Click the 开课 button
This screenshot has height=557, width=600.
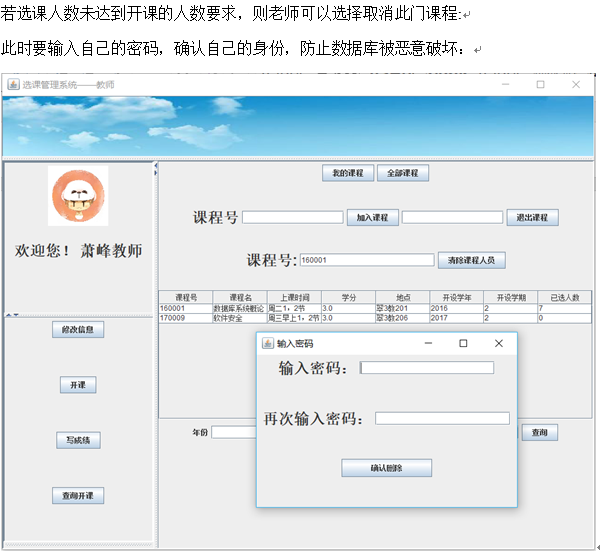pyautogui.click(x=78, y=385)
